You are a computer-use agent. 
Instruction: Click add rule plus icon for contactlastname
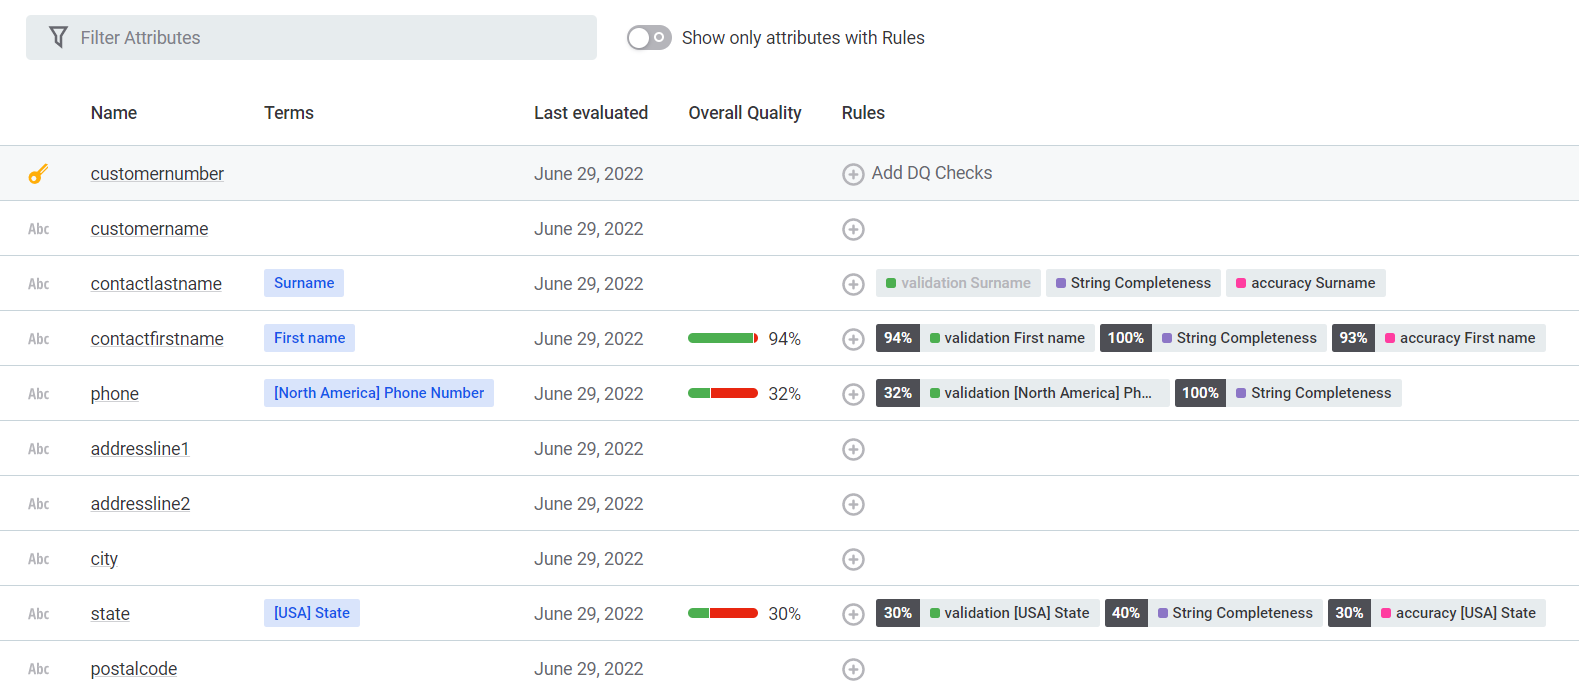853,284
